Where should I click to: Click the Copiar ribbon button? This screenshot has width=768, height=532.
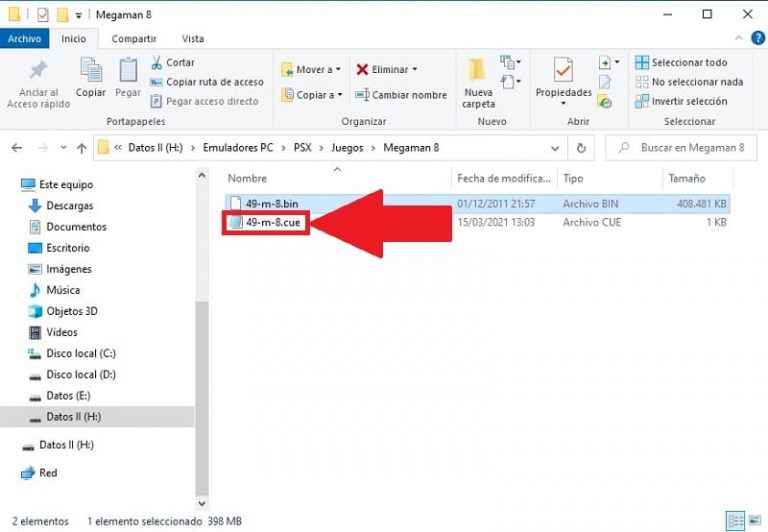[91, 77]
